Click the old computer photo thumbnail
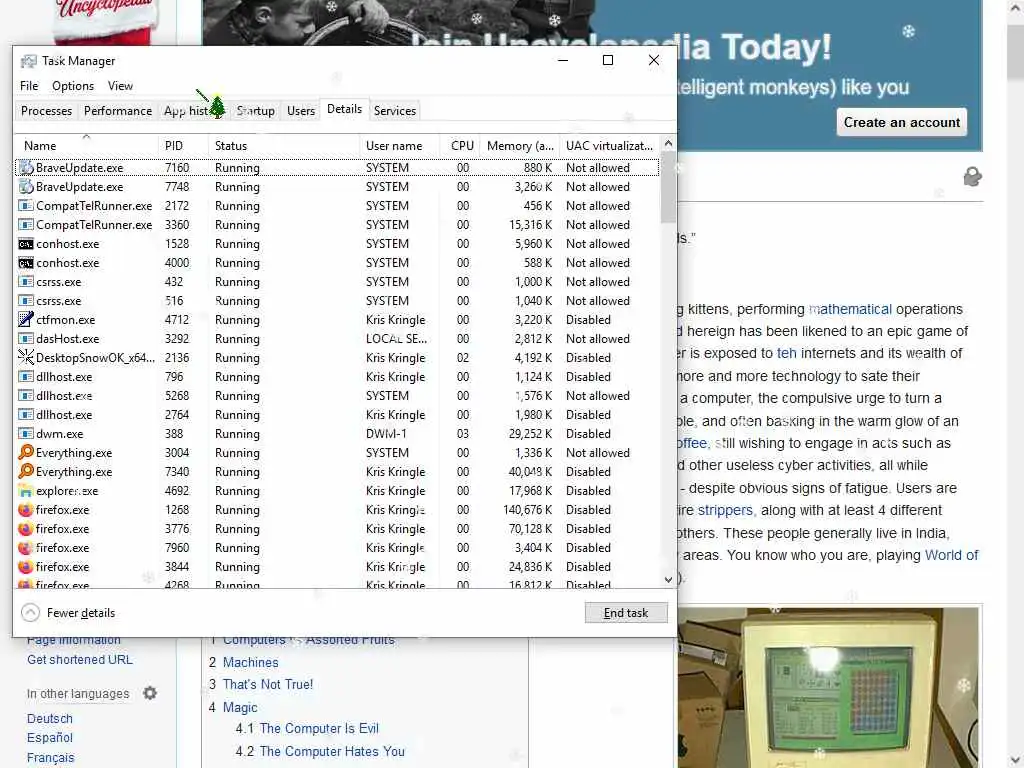Screen dimensions: 1024x768 pyautogui.click(x=829, y=688)
